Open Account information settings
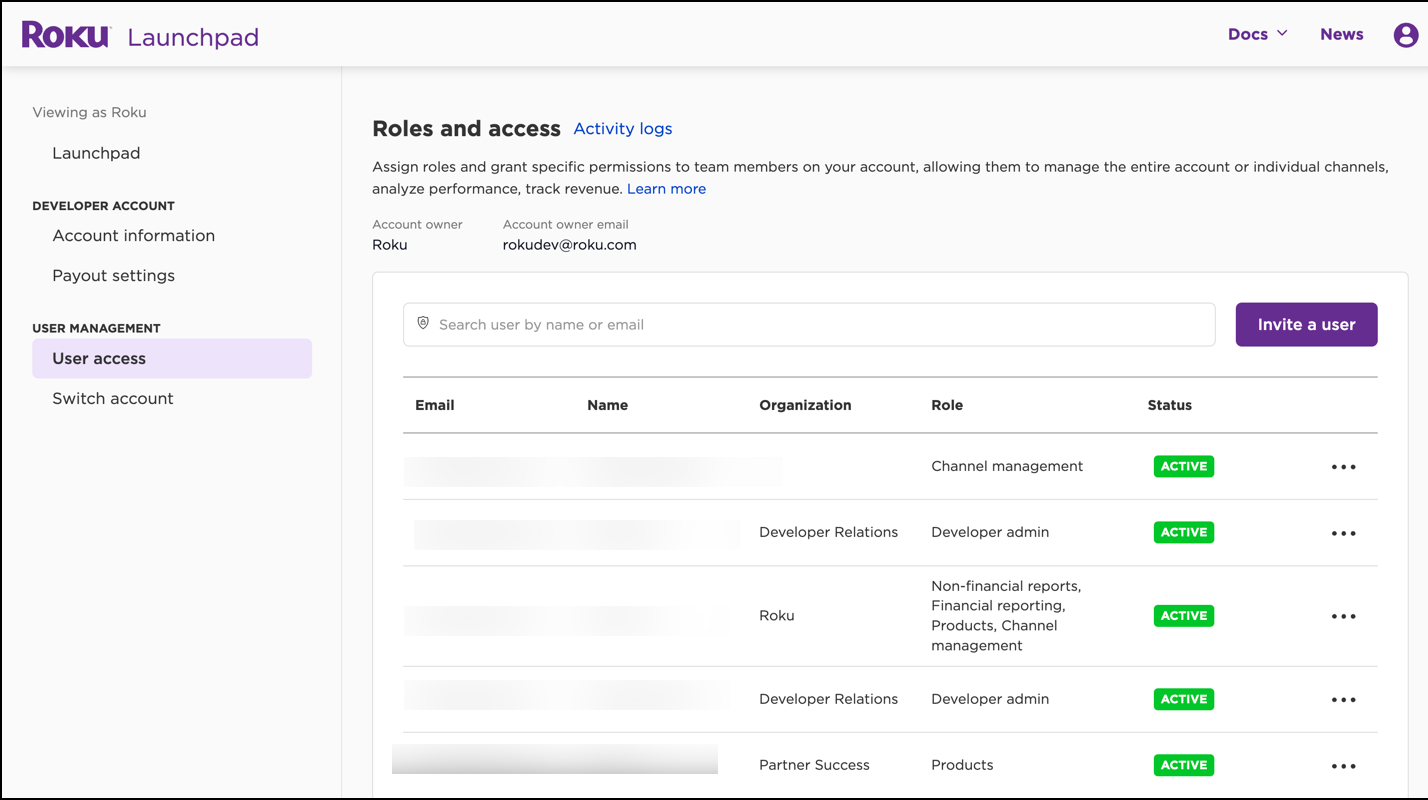The image size is (1428, 800). click(x=133, y=235)
